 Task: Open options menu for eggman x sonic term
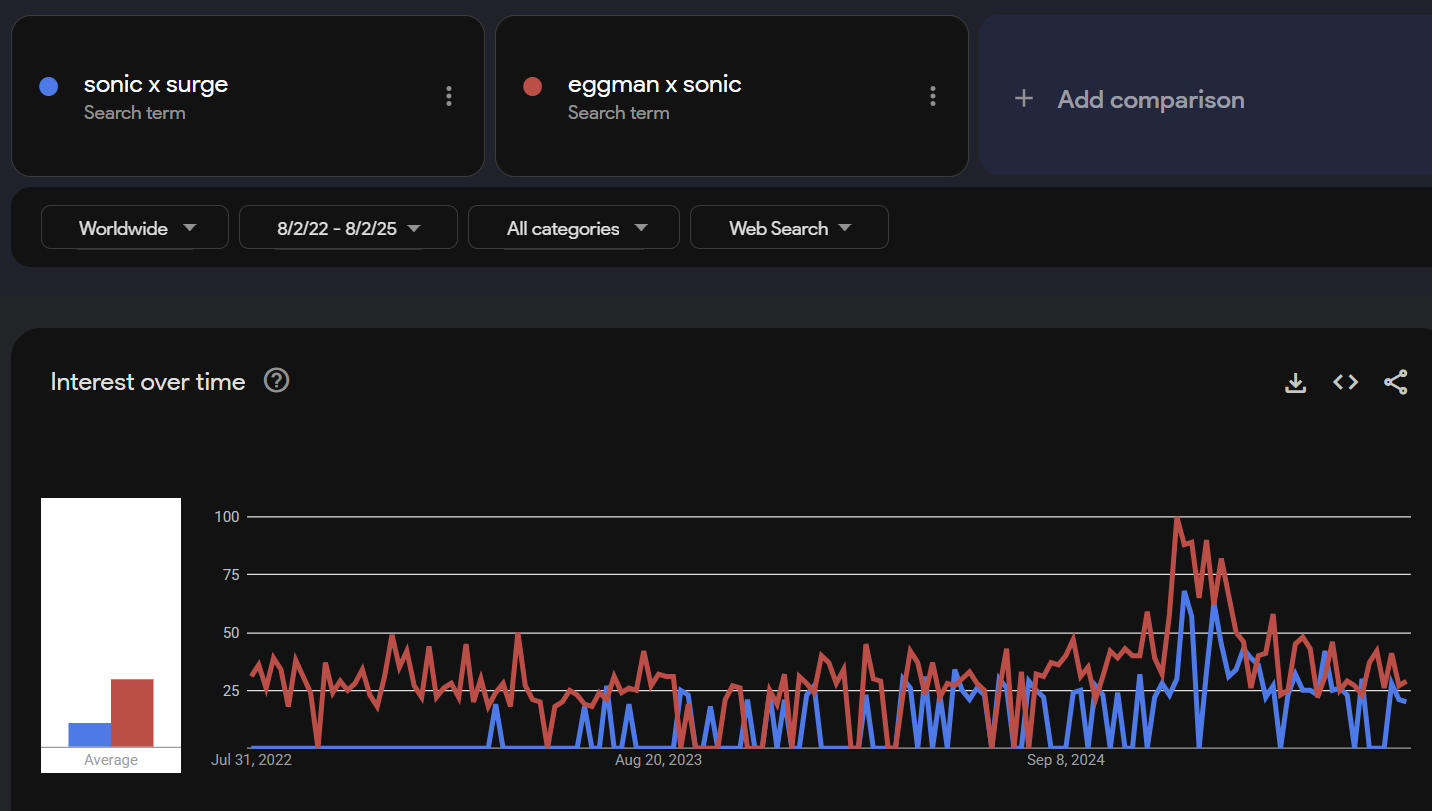coord(933,96)
